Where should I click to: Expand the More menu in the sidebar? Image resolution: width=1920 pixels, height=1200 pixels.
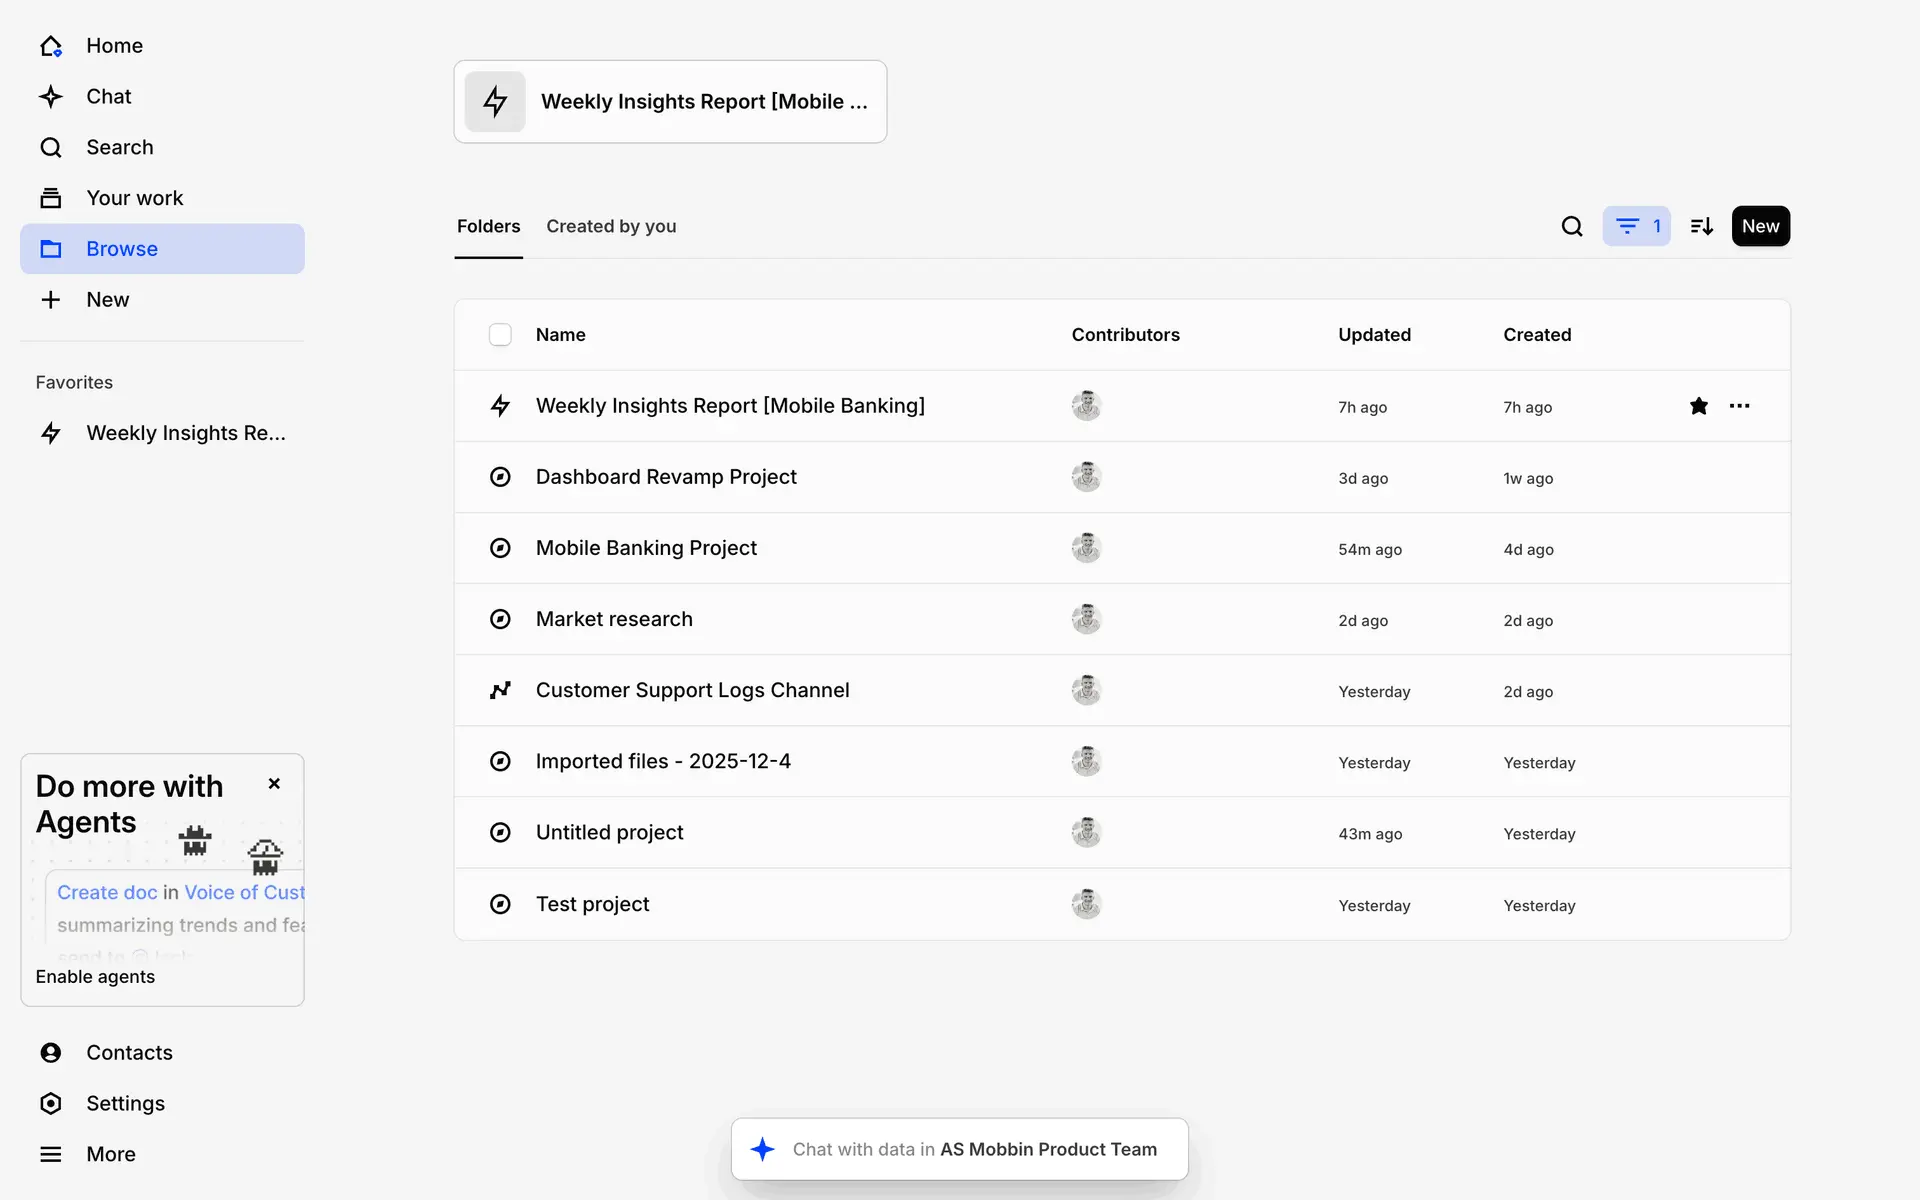tap(110, 1154)
